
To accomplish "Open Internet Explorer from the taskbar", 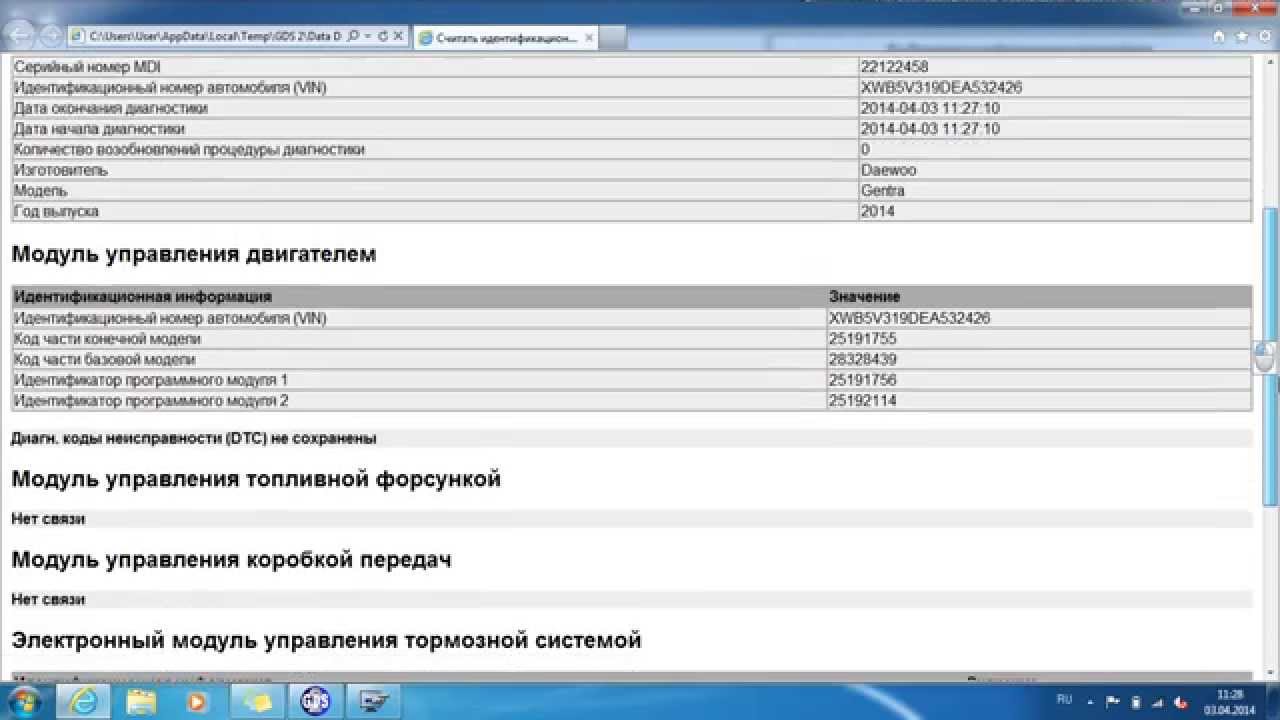I will tap(84, 701).
